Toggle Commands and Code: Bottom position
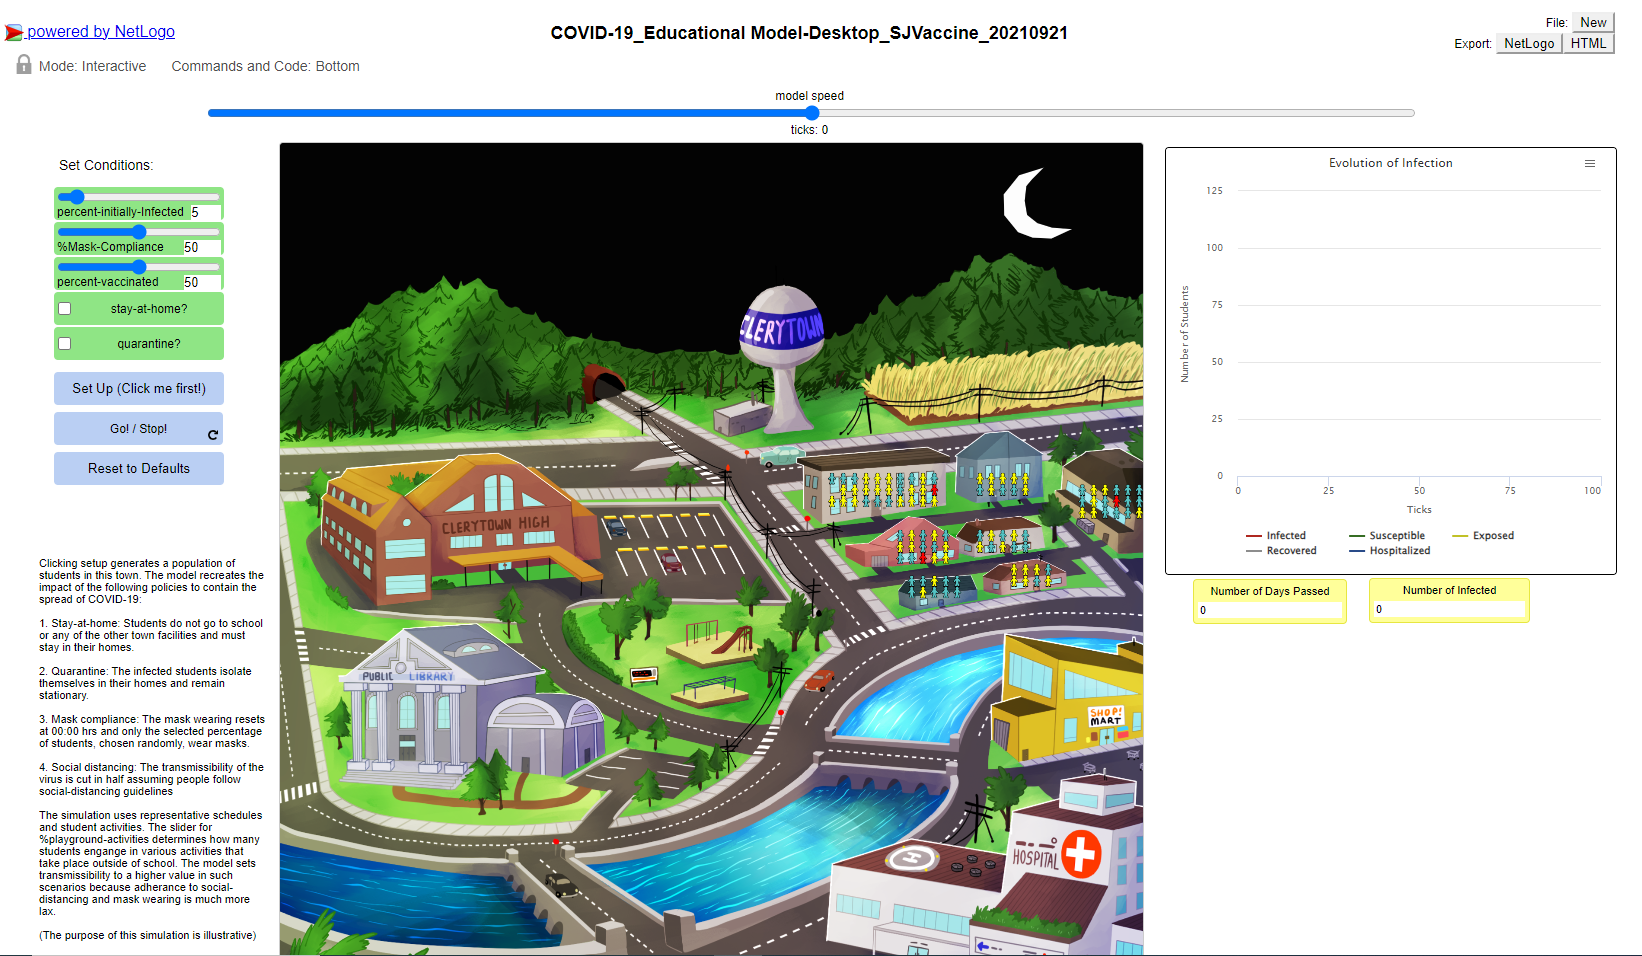The width and height of the screenshot is (1642, 956). point(265,66)
